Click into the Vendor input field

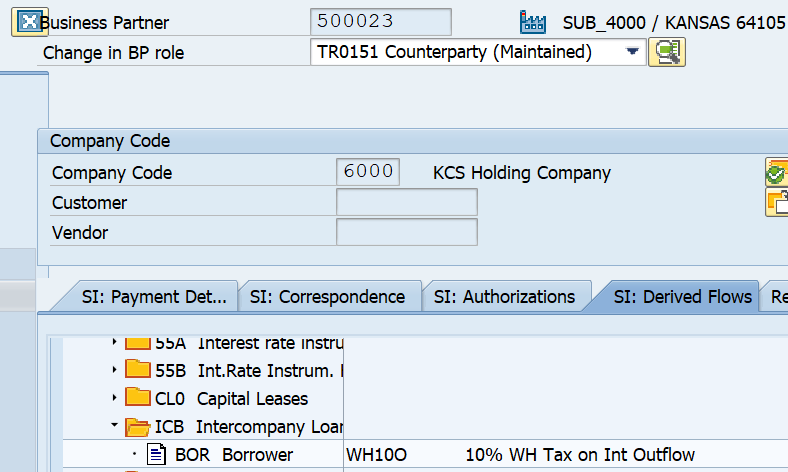(x=406, y=232)
